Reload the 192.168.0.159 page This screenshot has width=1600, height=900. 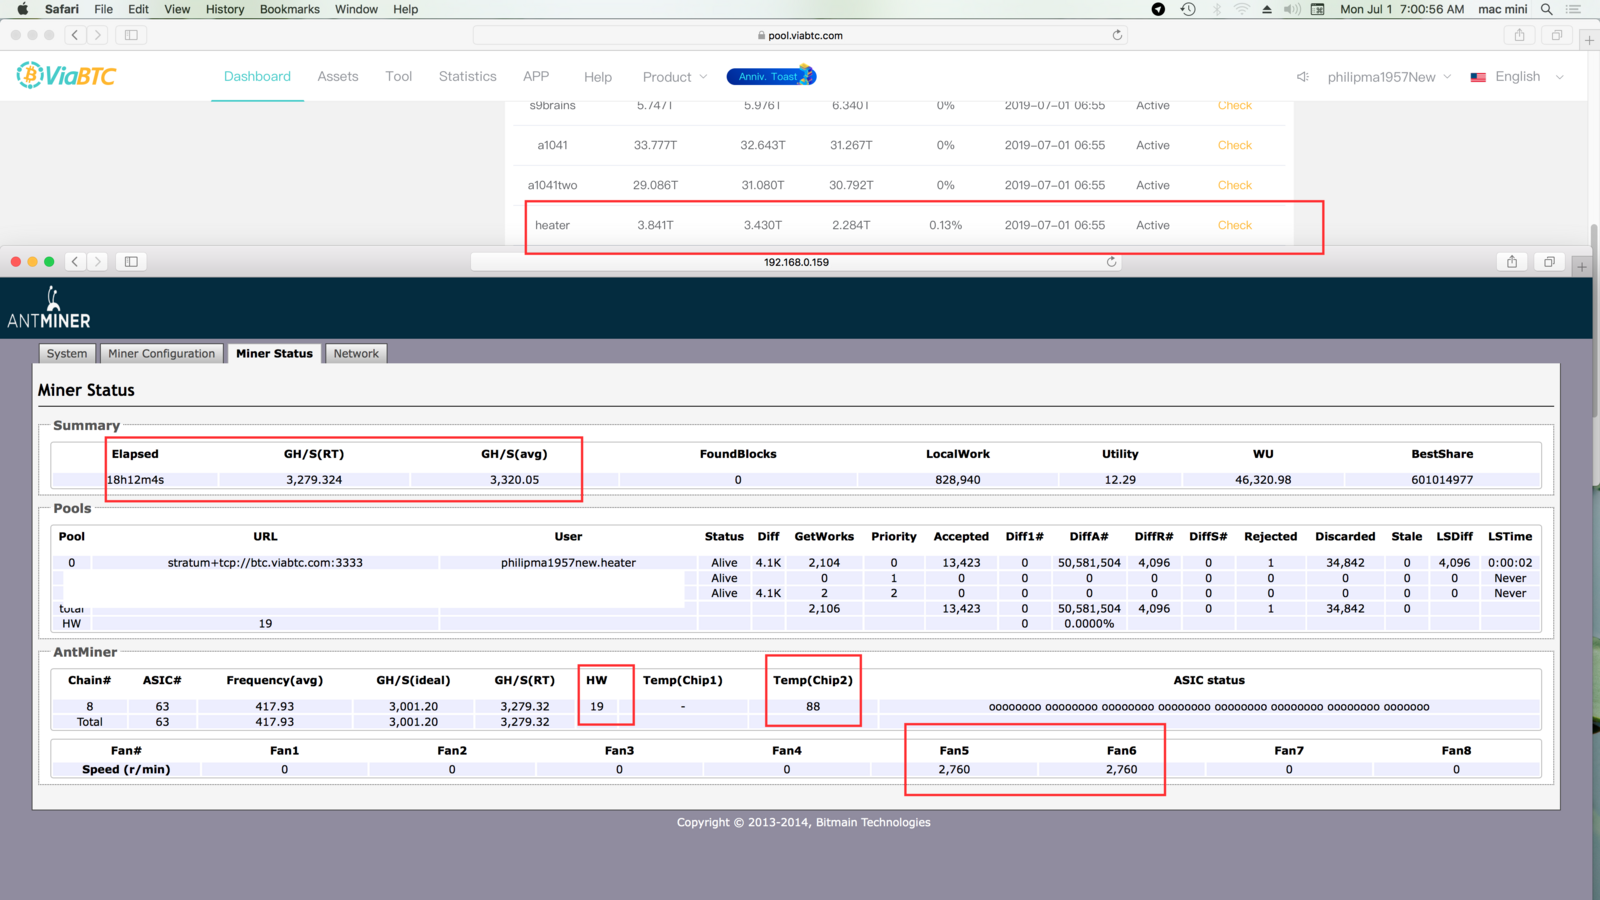tap(1111, 261)
